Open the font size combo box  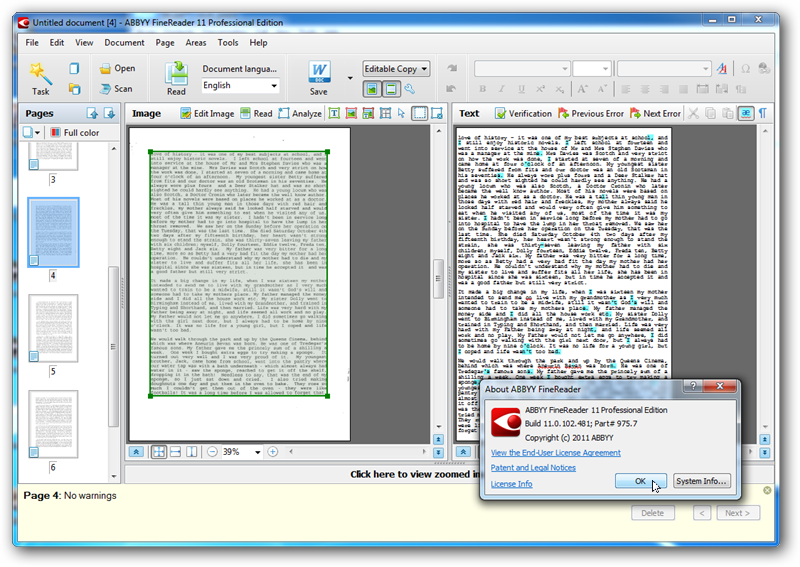click(x=592, y=68)
